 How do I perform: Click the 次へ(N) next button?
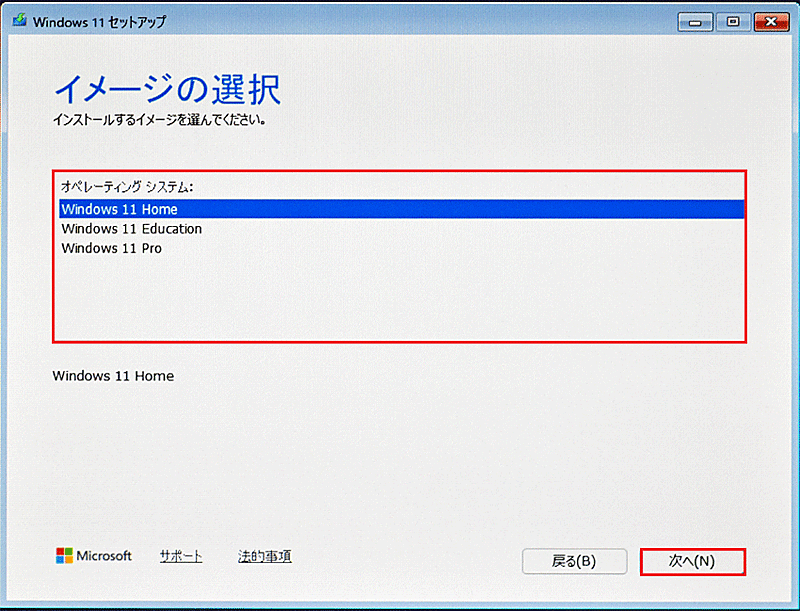coord(692,562)
